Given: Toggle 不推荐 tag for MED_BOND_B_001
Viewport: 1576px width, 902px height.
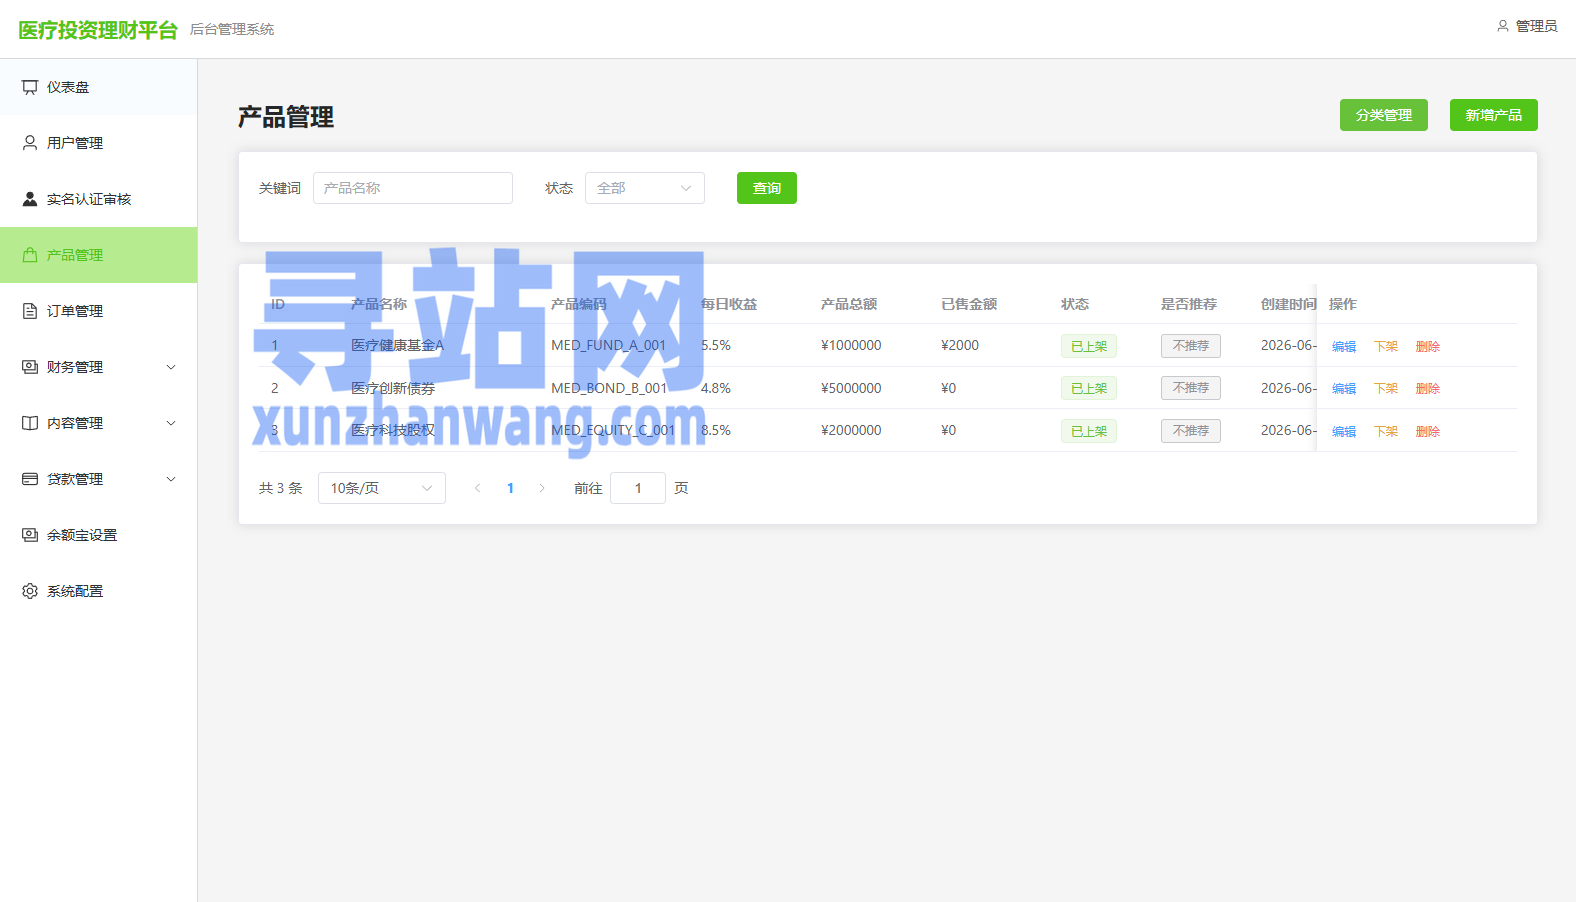Looking at the screenshot, I should [x=1191, y=388].
